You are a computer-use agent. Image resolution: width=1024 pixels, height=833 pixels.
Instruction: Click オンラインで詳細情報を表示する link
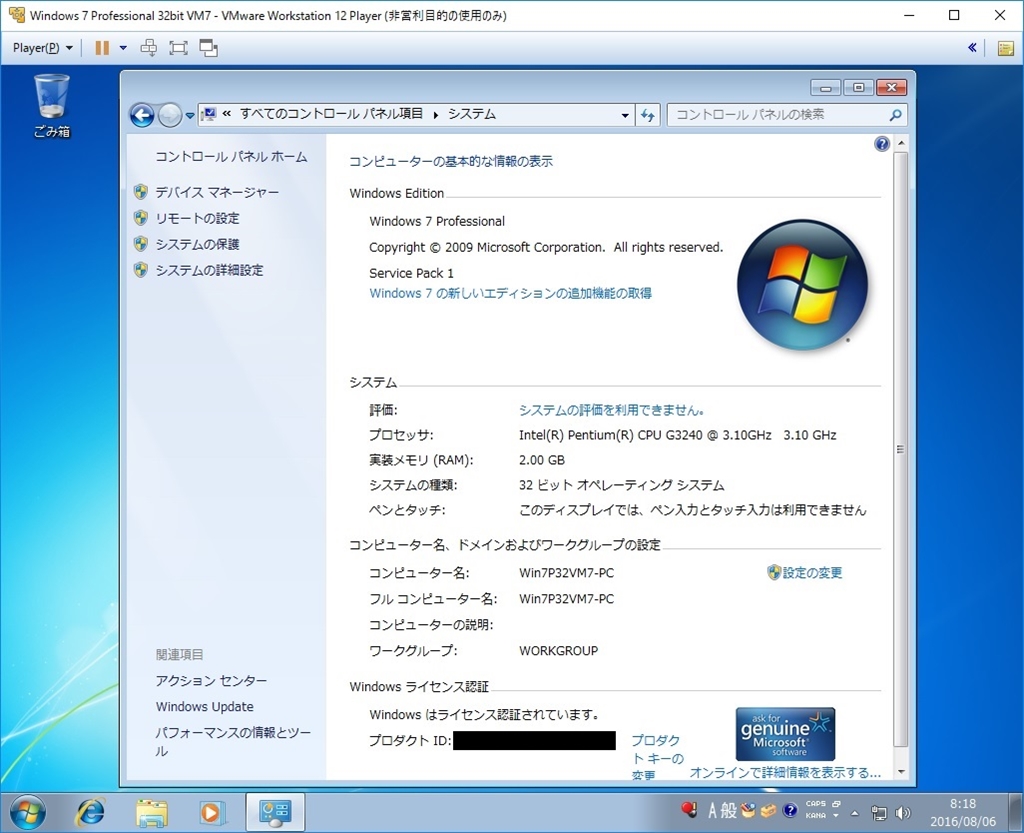(x=785, y=773)
